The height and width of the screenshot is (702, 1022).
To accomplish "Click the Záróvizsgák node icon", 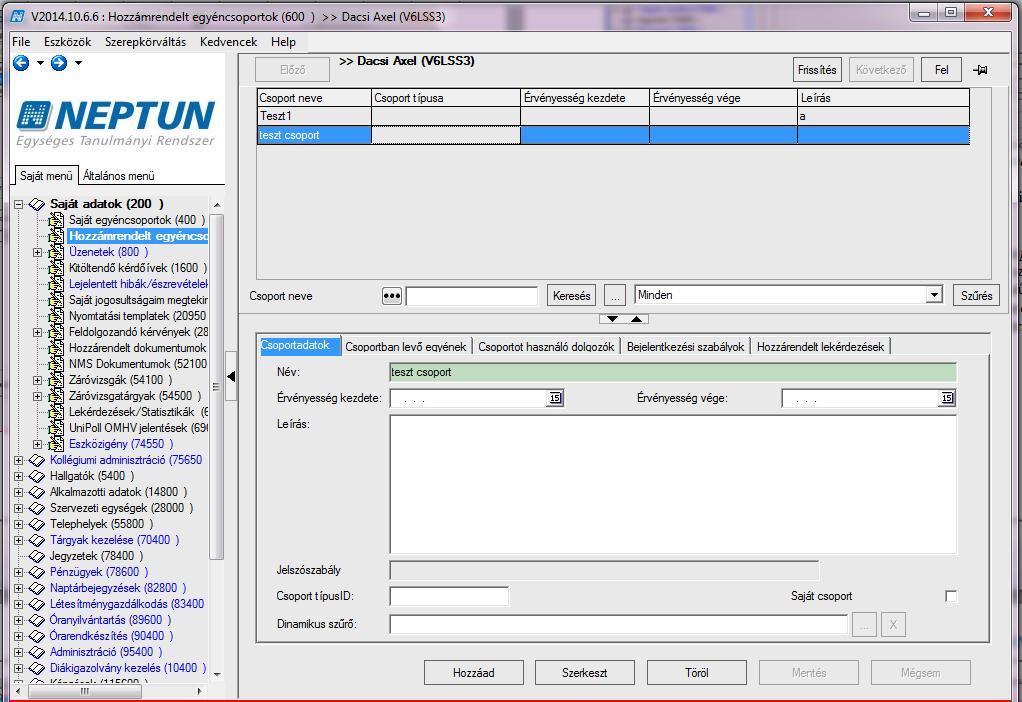I will pos(57,379).
